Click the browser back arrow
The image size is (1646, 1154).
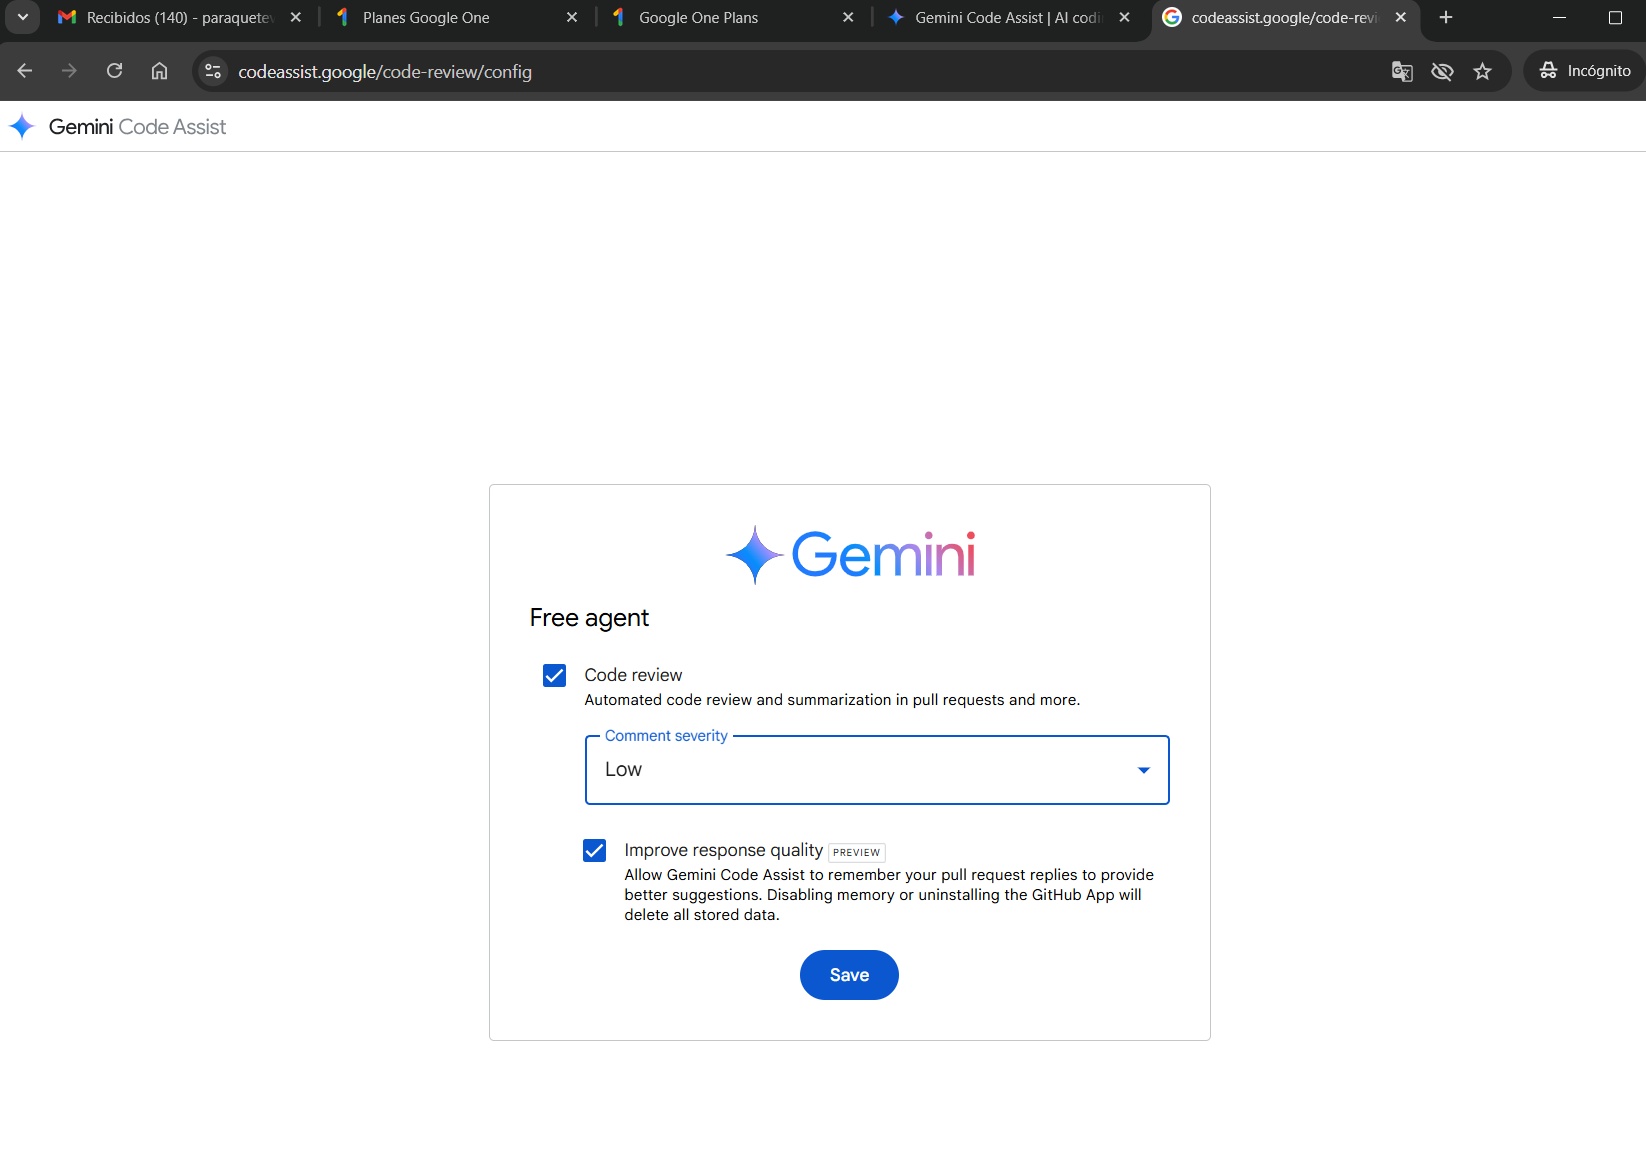click(25, 71)
